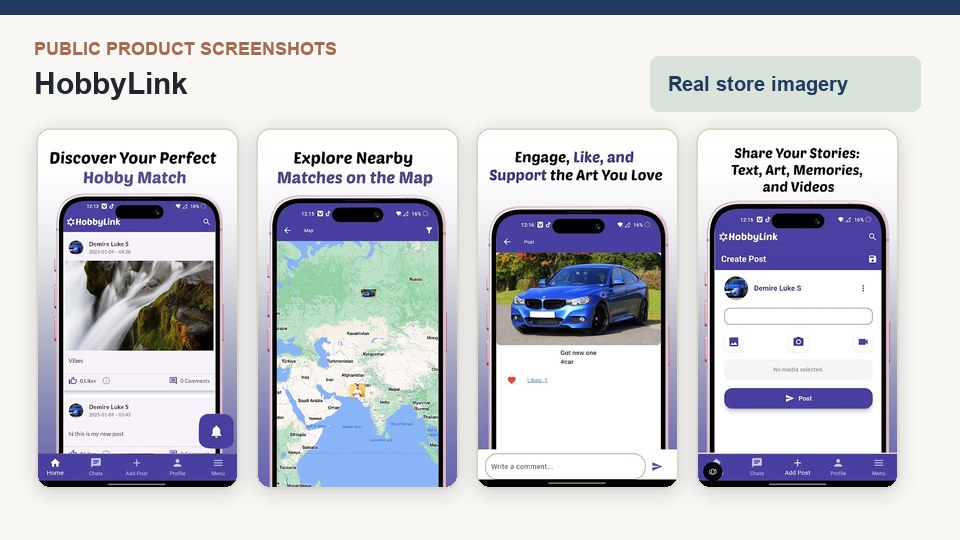
Task: Open 0 Comments on the Vibes post
Action: coord(190,381)
